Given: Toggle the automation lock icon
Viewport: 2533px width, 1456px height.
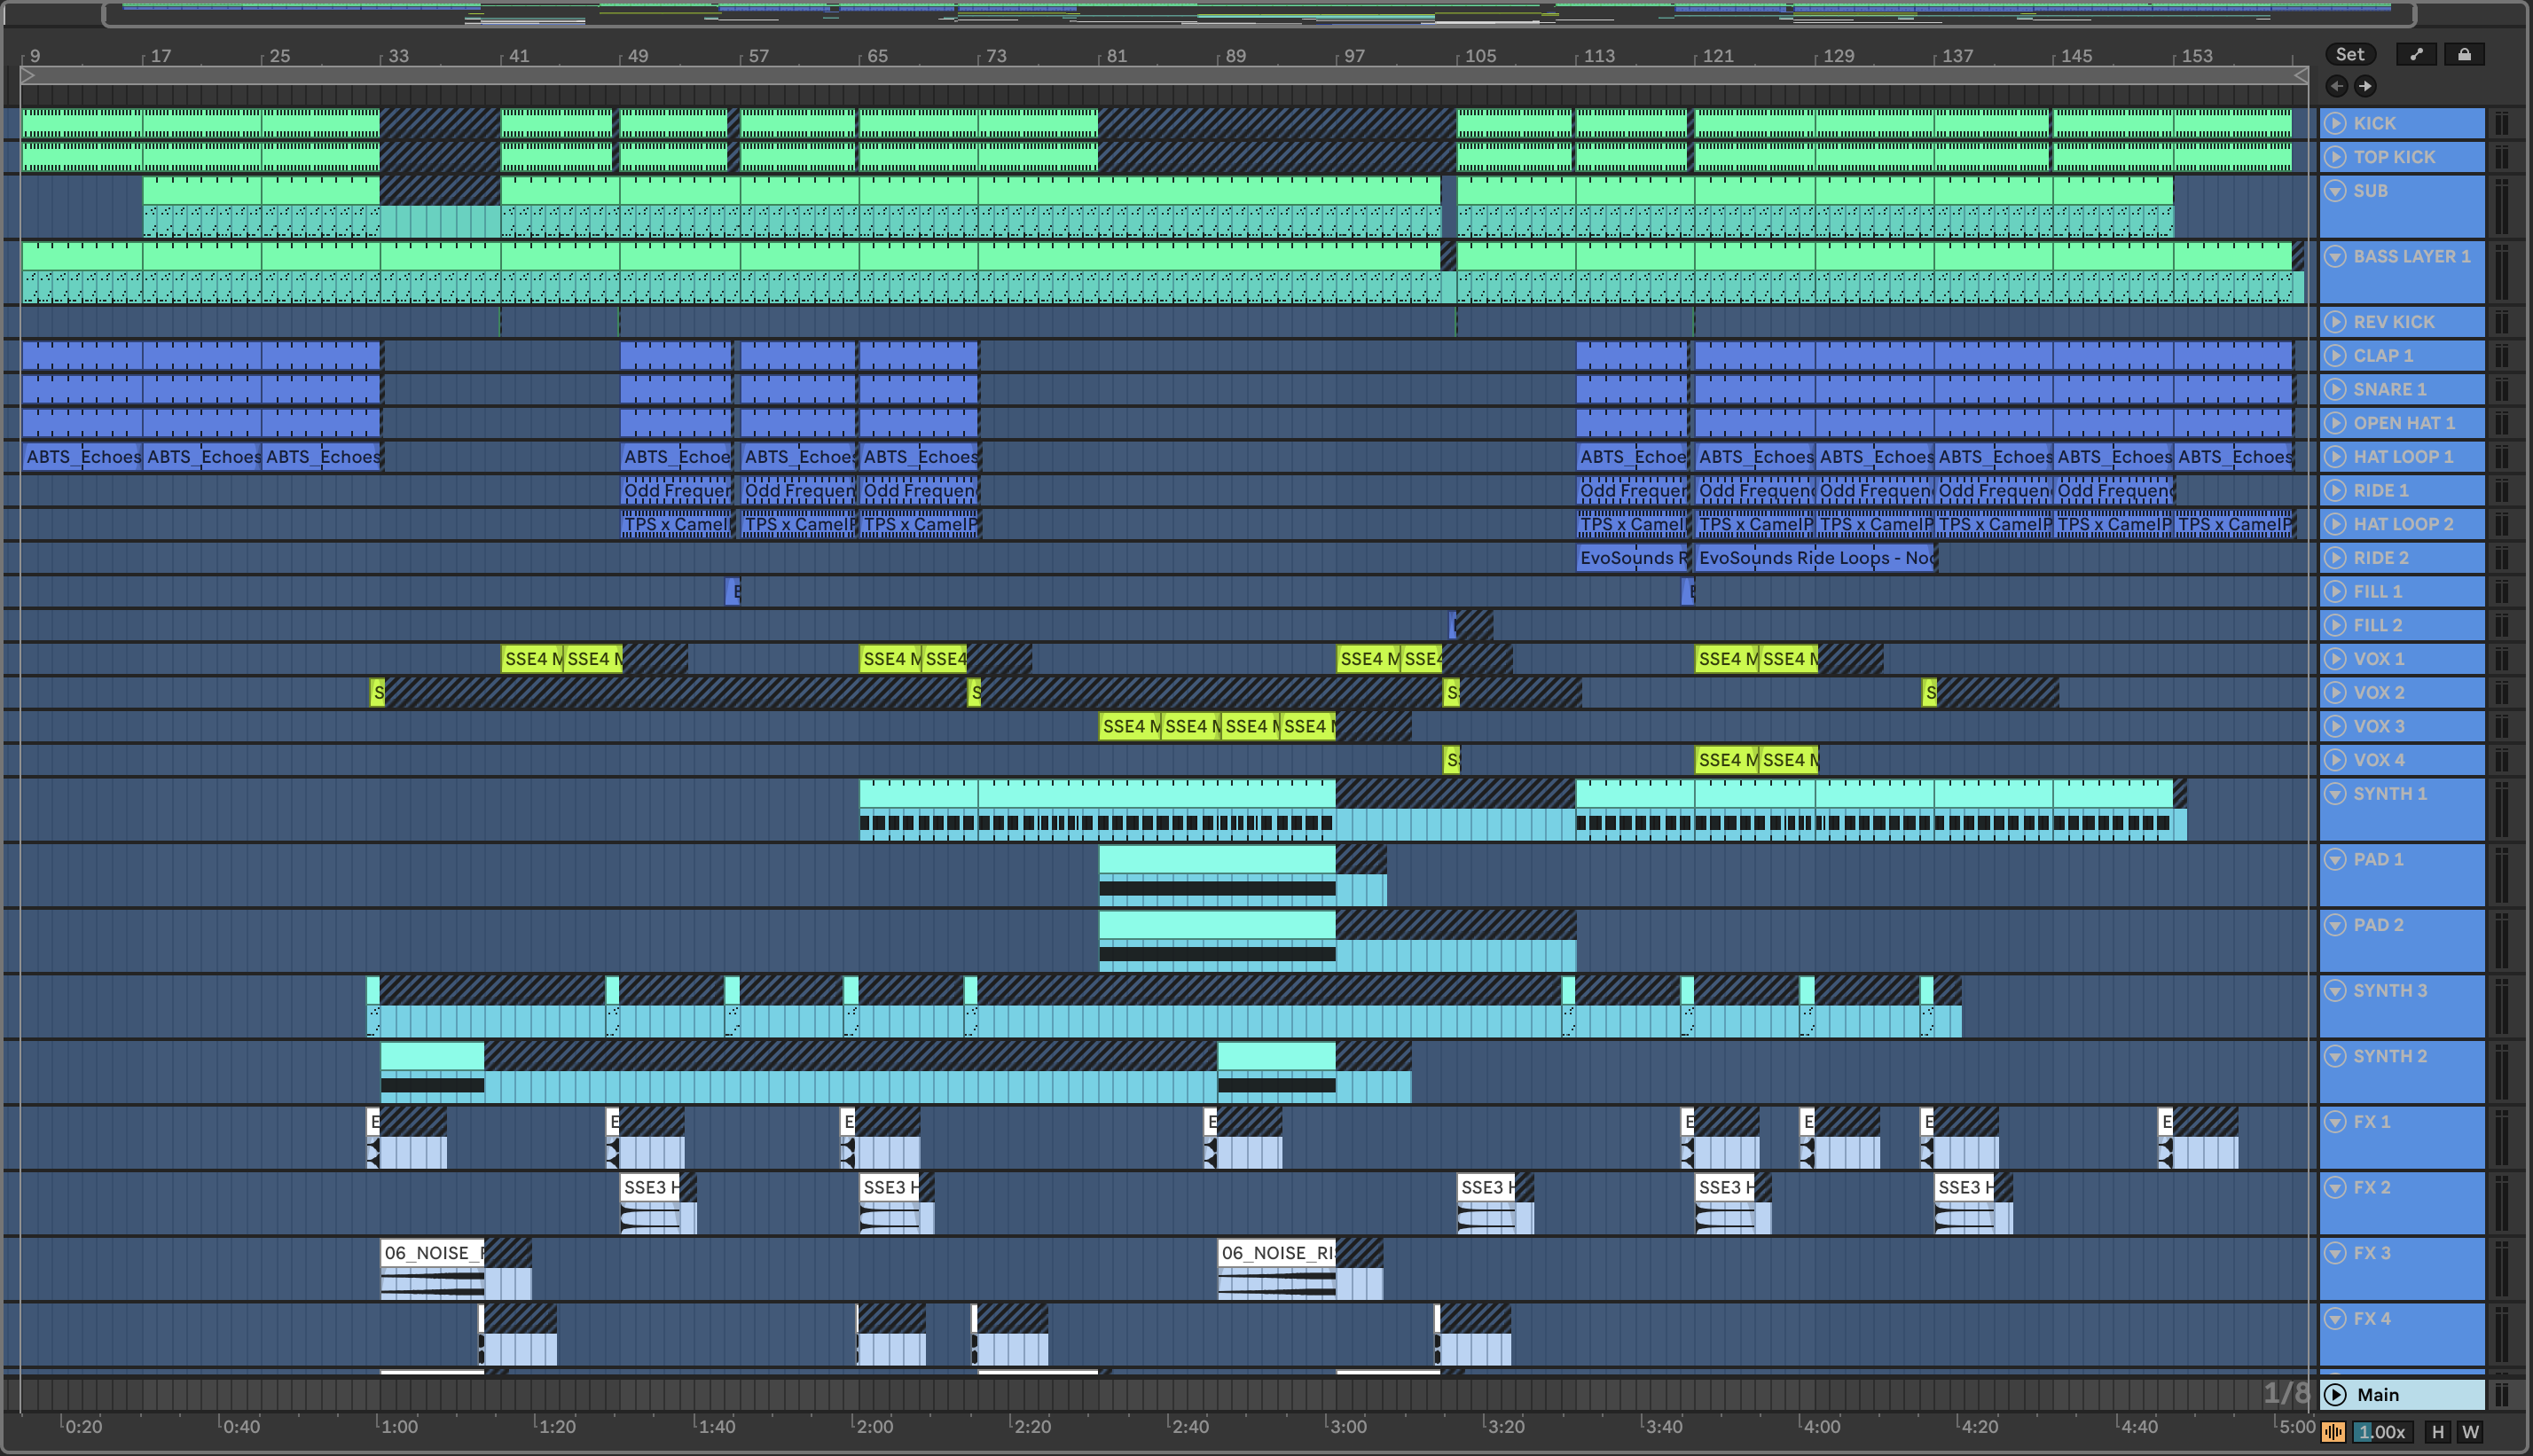Looking at the screenshot, I should 2464,55.
